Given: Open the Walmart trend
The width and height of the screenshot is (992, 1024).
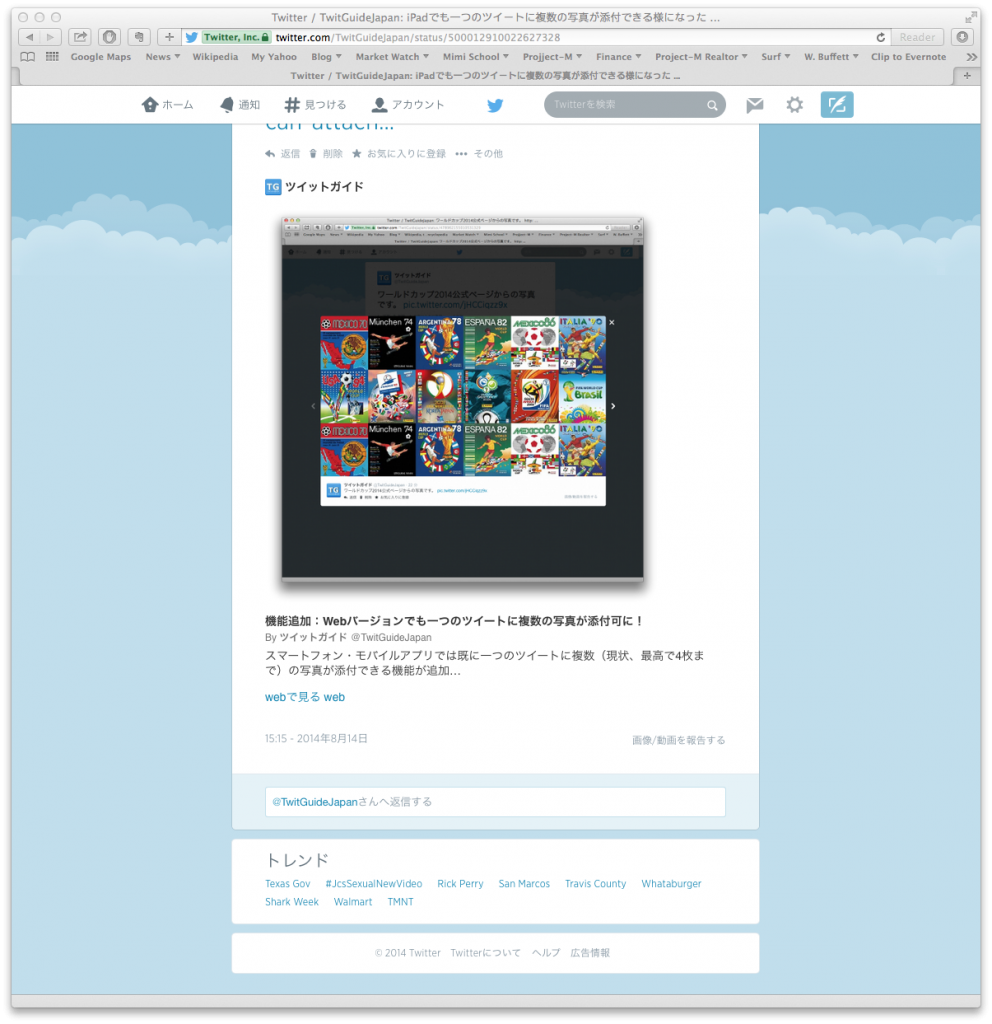Looking at the screenshot, I should tap(353, 902).
